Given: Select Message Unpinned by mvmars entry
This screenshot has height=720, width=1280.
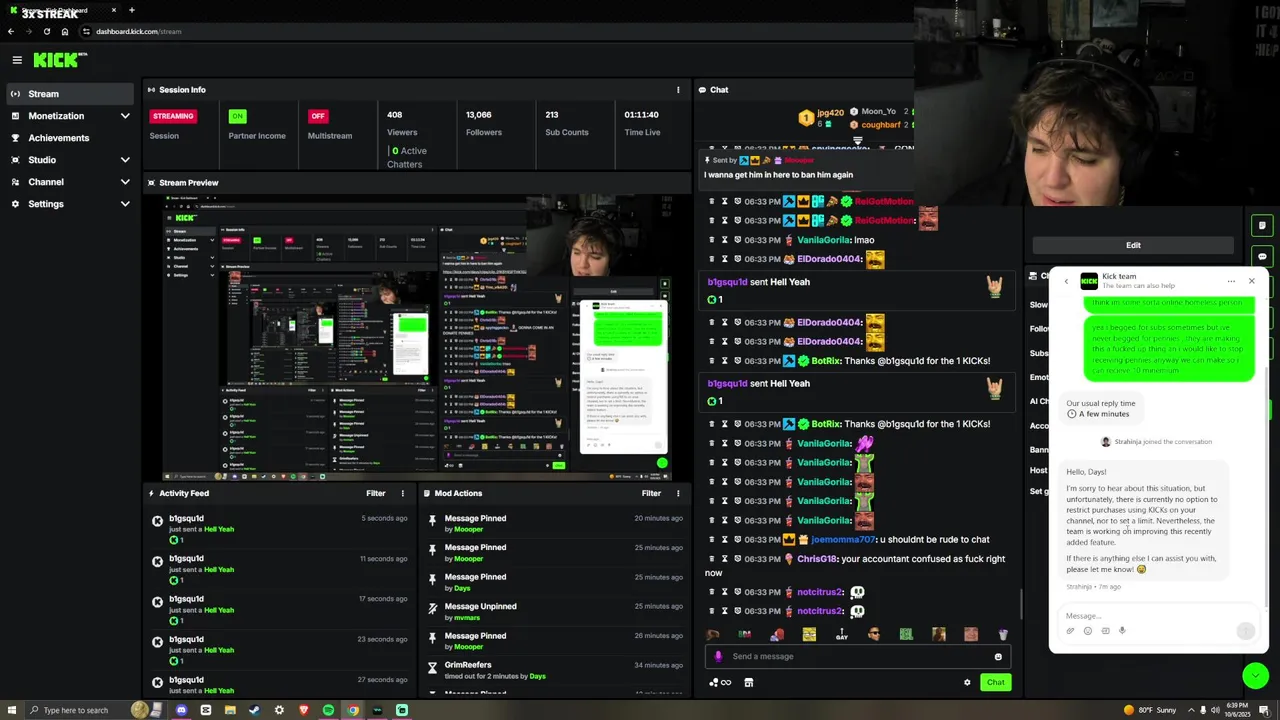Looking at the screenshot, I should pyautogui.click(x=556, y=612).
